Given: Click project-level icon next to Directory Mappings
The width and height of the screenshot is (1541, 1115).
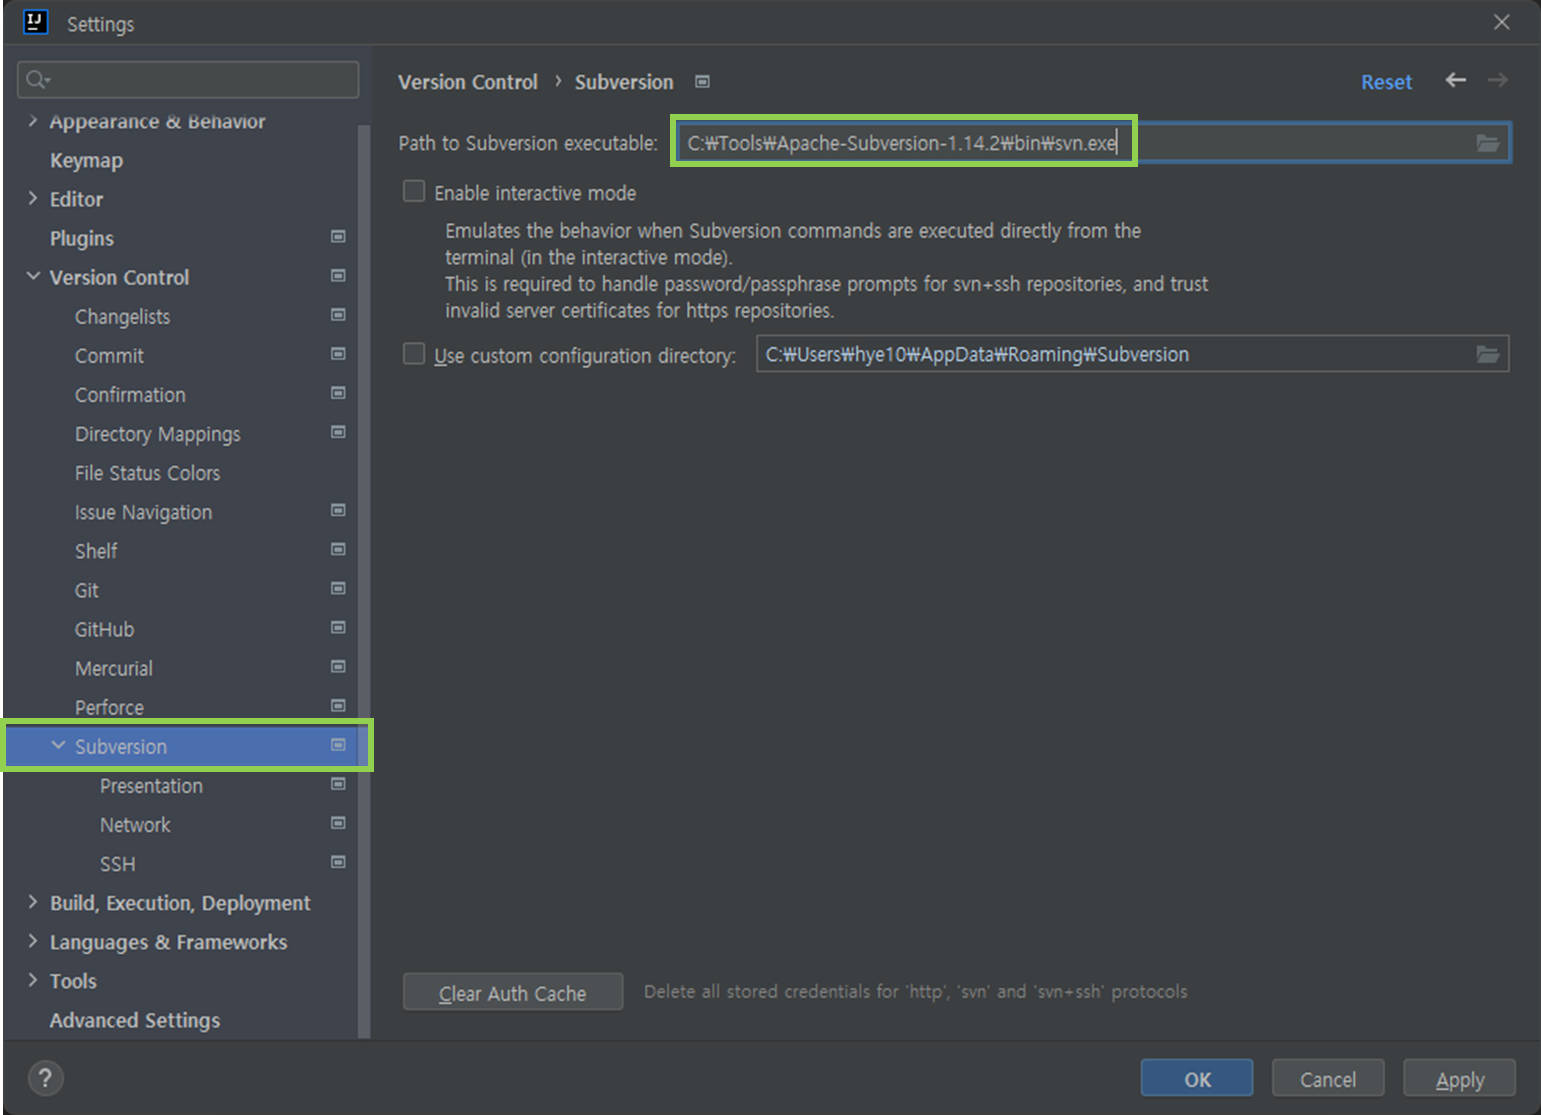Looking at the screenshot, I should (x=338, y=432).
